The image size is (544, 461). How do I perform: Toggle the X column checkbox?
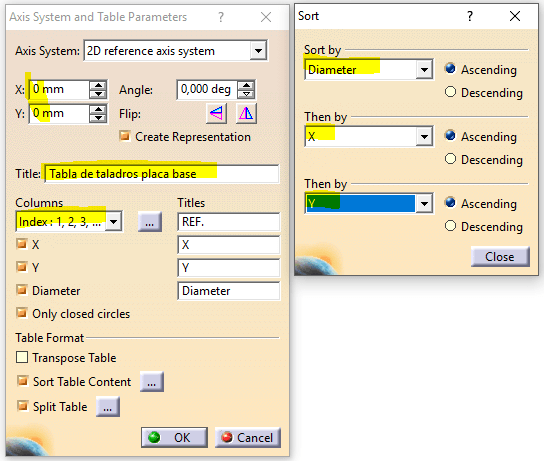tap(22, 244)
